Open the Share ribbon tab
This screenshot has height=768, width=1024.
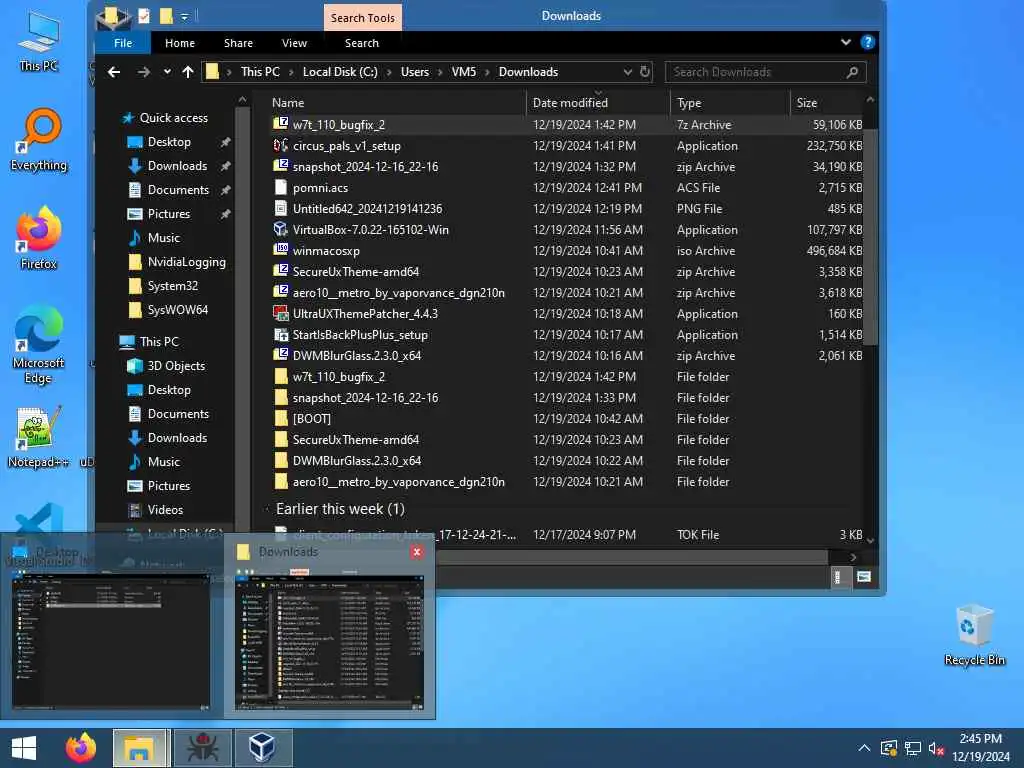click(238, 43)
